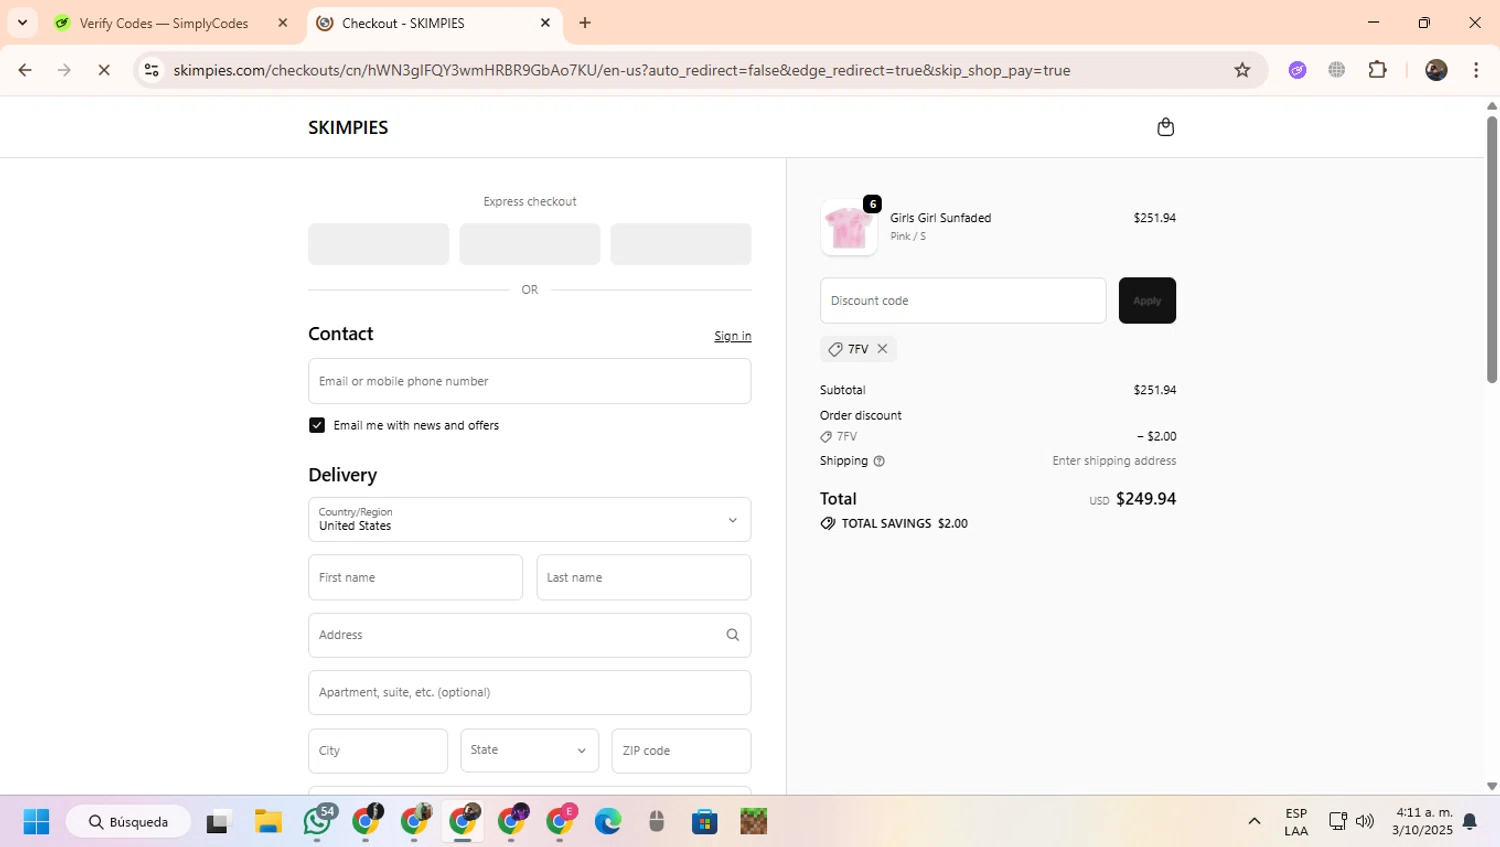
Task: Focus the Discount code field
Action: (x=963, y=300)
